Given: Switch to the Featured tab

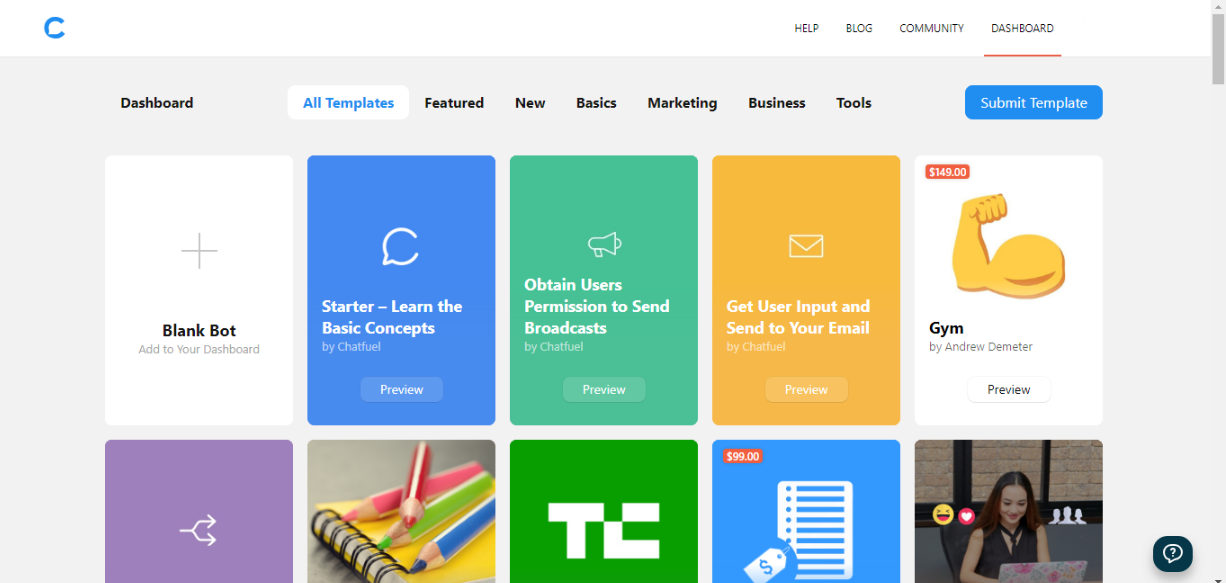Looking at the screenshot, I should click(x=454, y=103).
